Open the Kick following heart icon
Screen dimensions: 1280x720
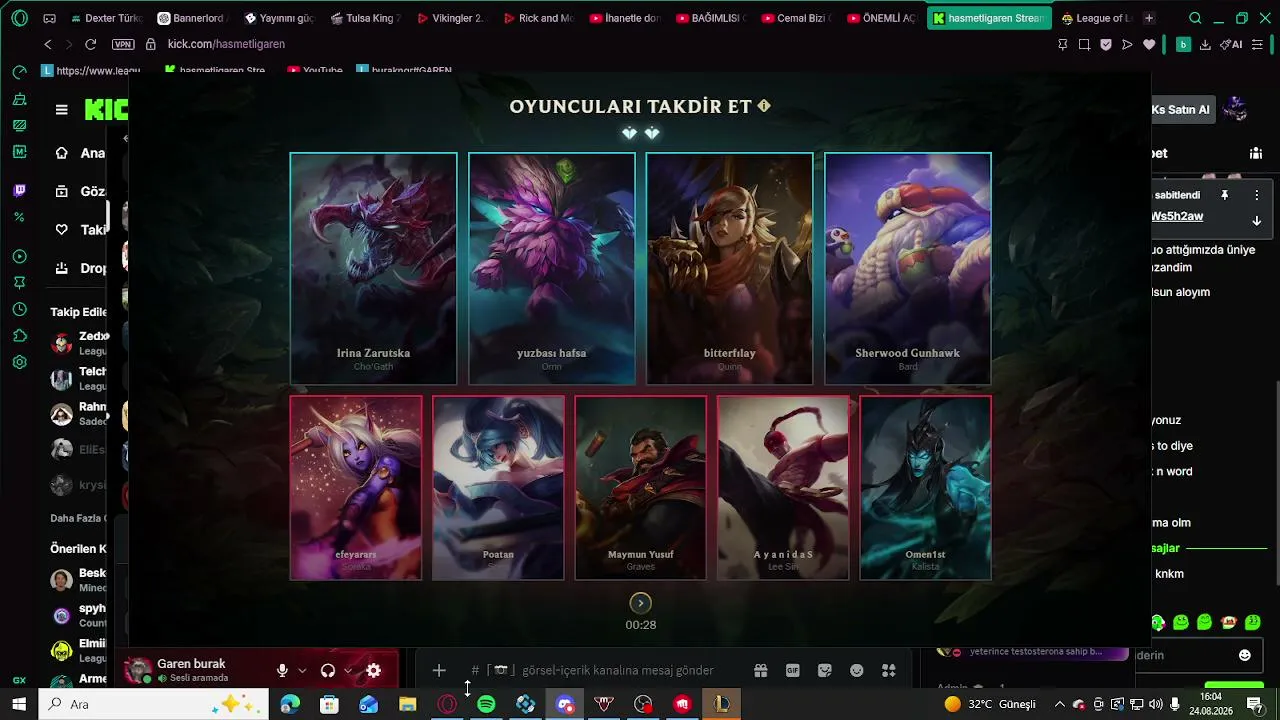(62, 230)
